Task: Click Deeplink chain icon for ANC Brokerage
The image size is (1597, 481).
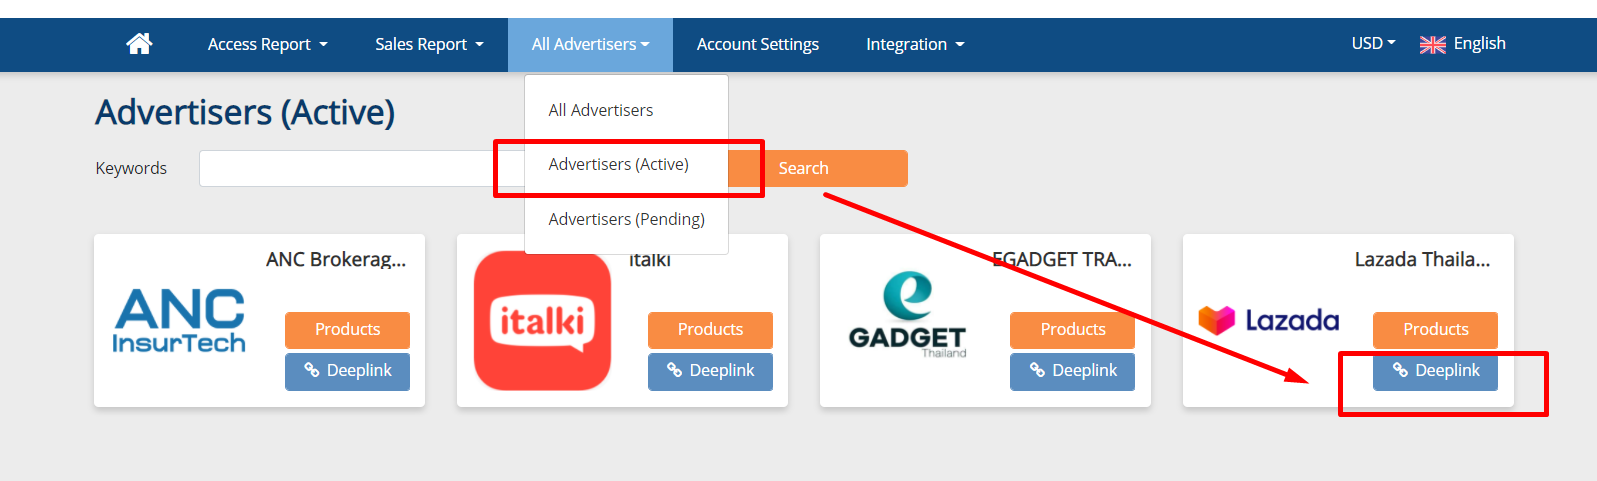Action: pyautogui.click(x=312, y=370)
